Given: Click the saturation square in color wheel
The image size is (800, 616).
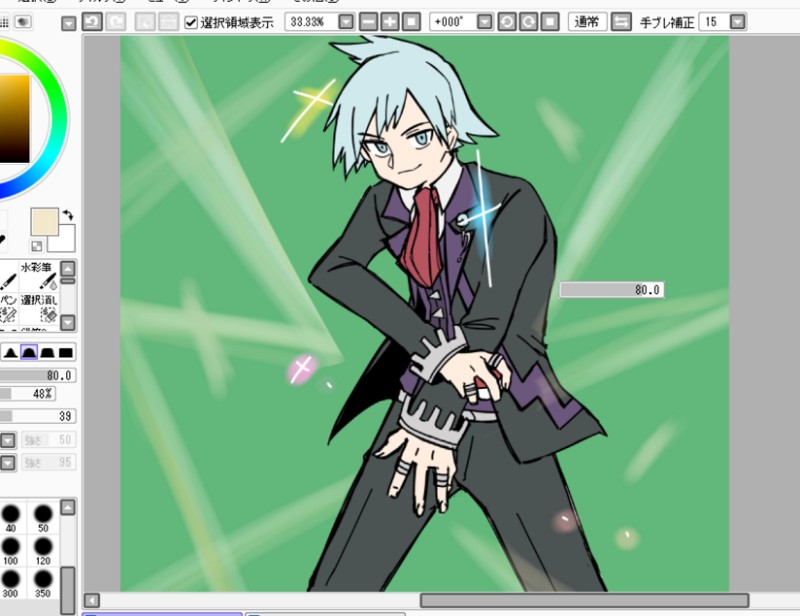Looking at the screenshot, I should pyautogui.click(x=14, y=118).
